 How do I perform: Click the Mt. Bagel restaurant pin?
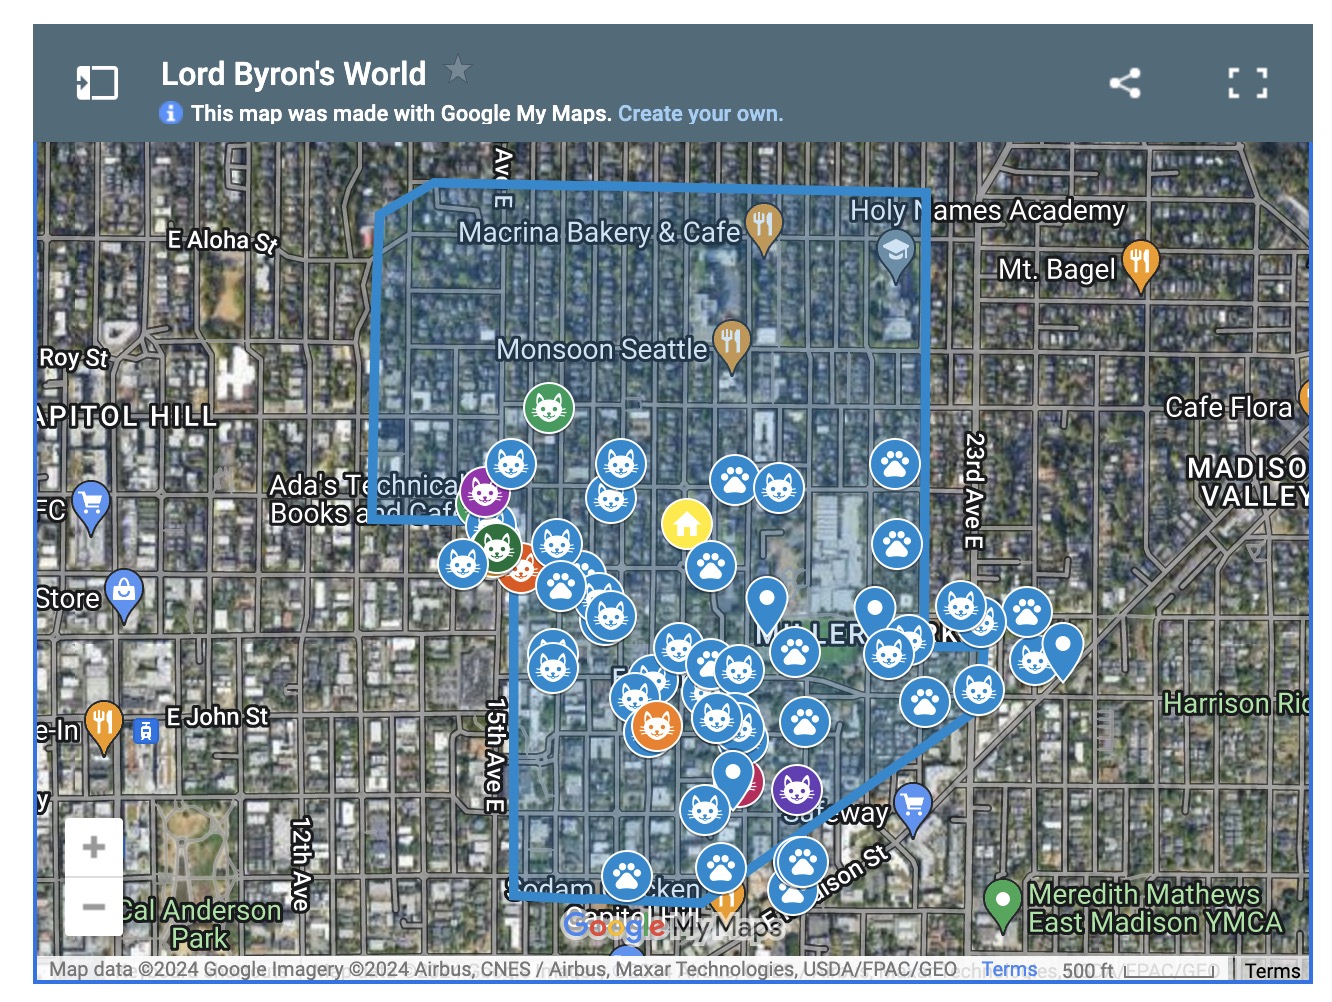(x=1140, y=261)
